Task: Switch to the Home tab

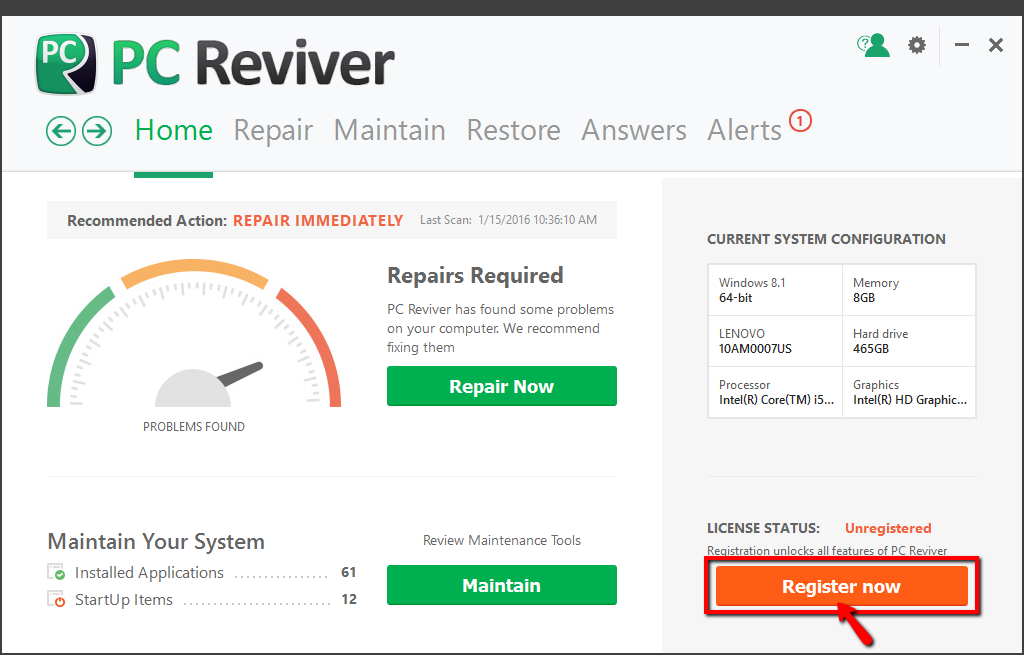Action: [174, 130]
